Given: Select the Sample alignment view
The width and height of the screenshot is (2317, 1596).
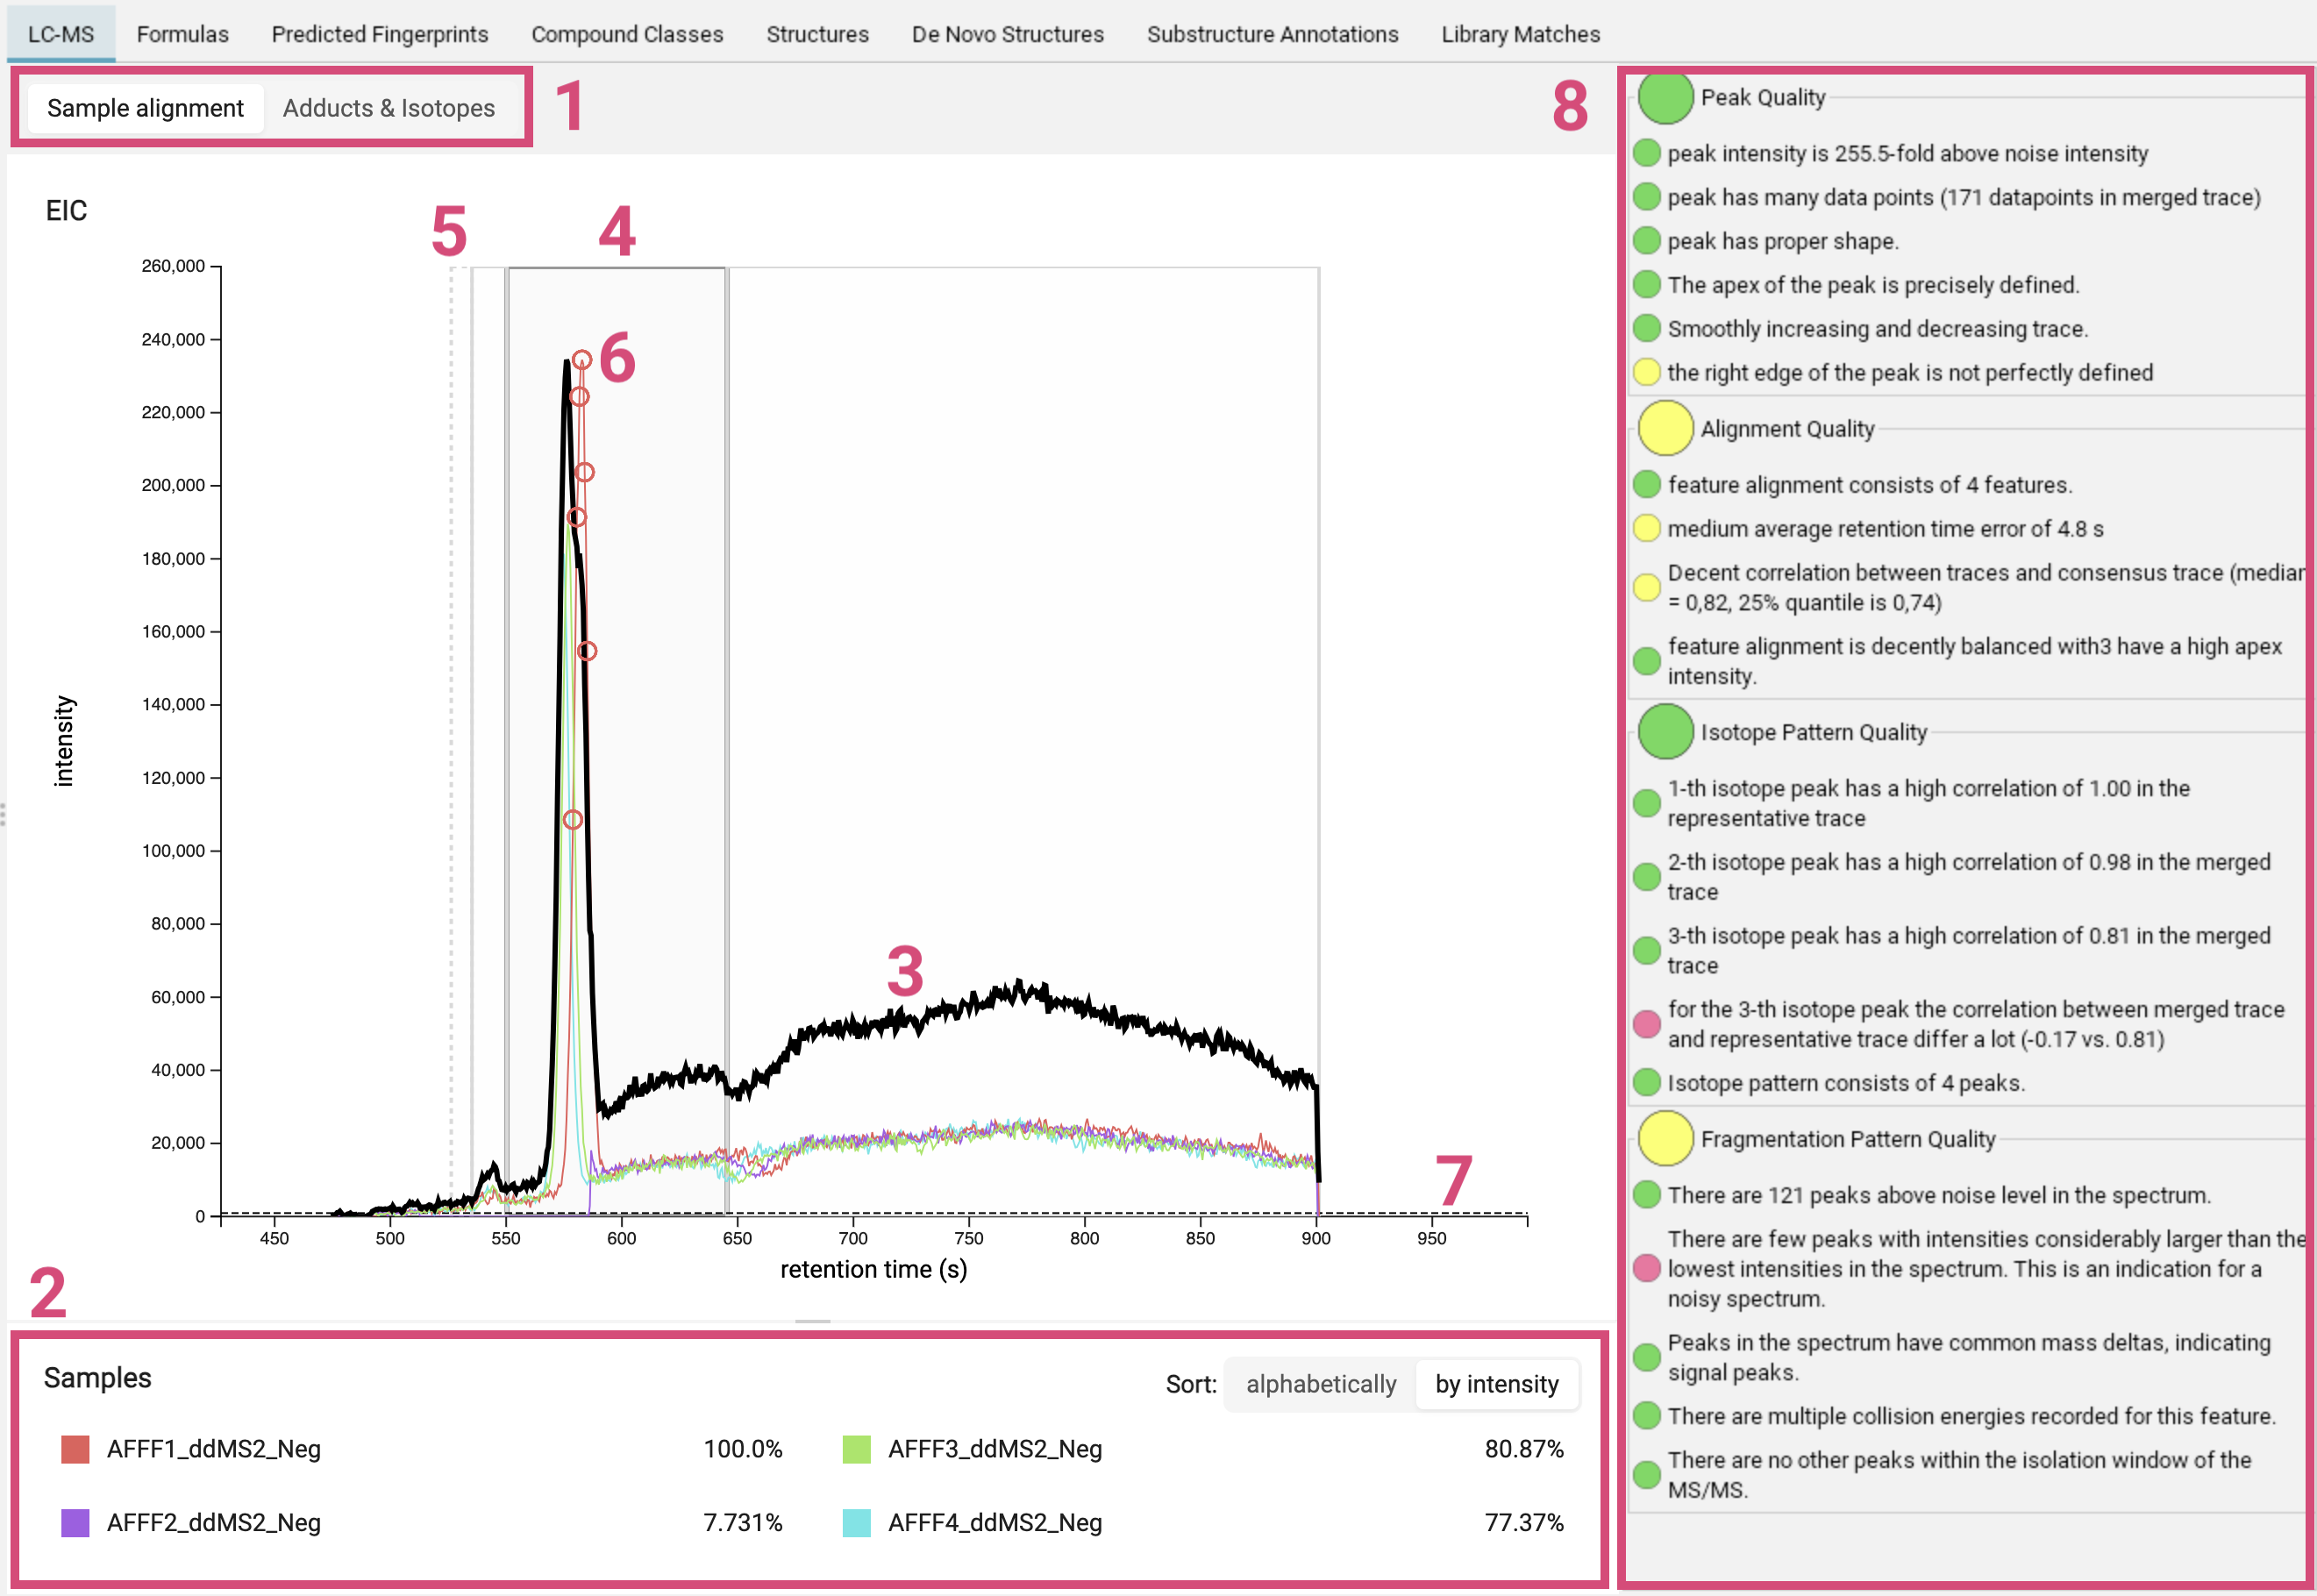Looking at the screenshot, I should [x=145, y=107].
